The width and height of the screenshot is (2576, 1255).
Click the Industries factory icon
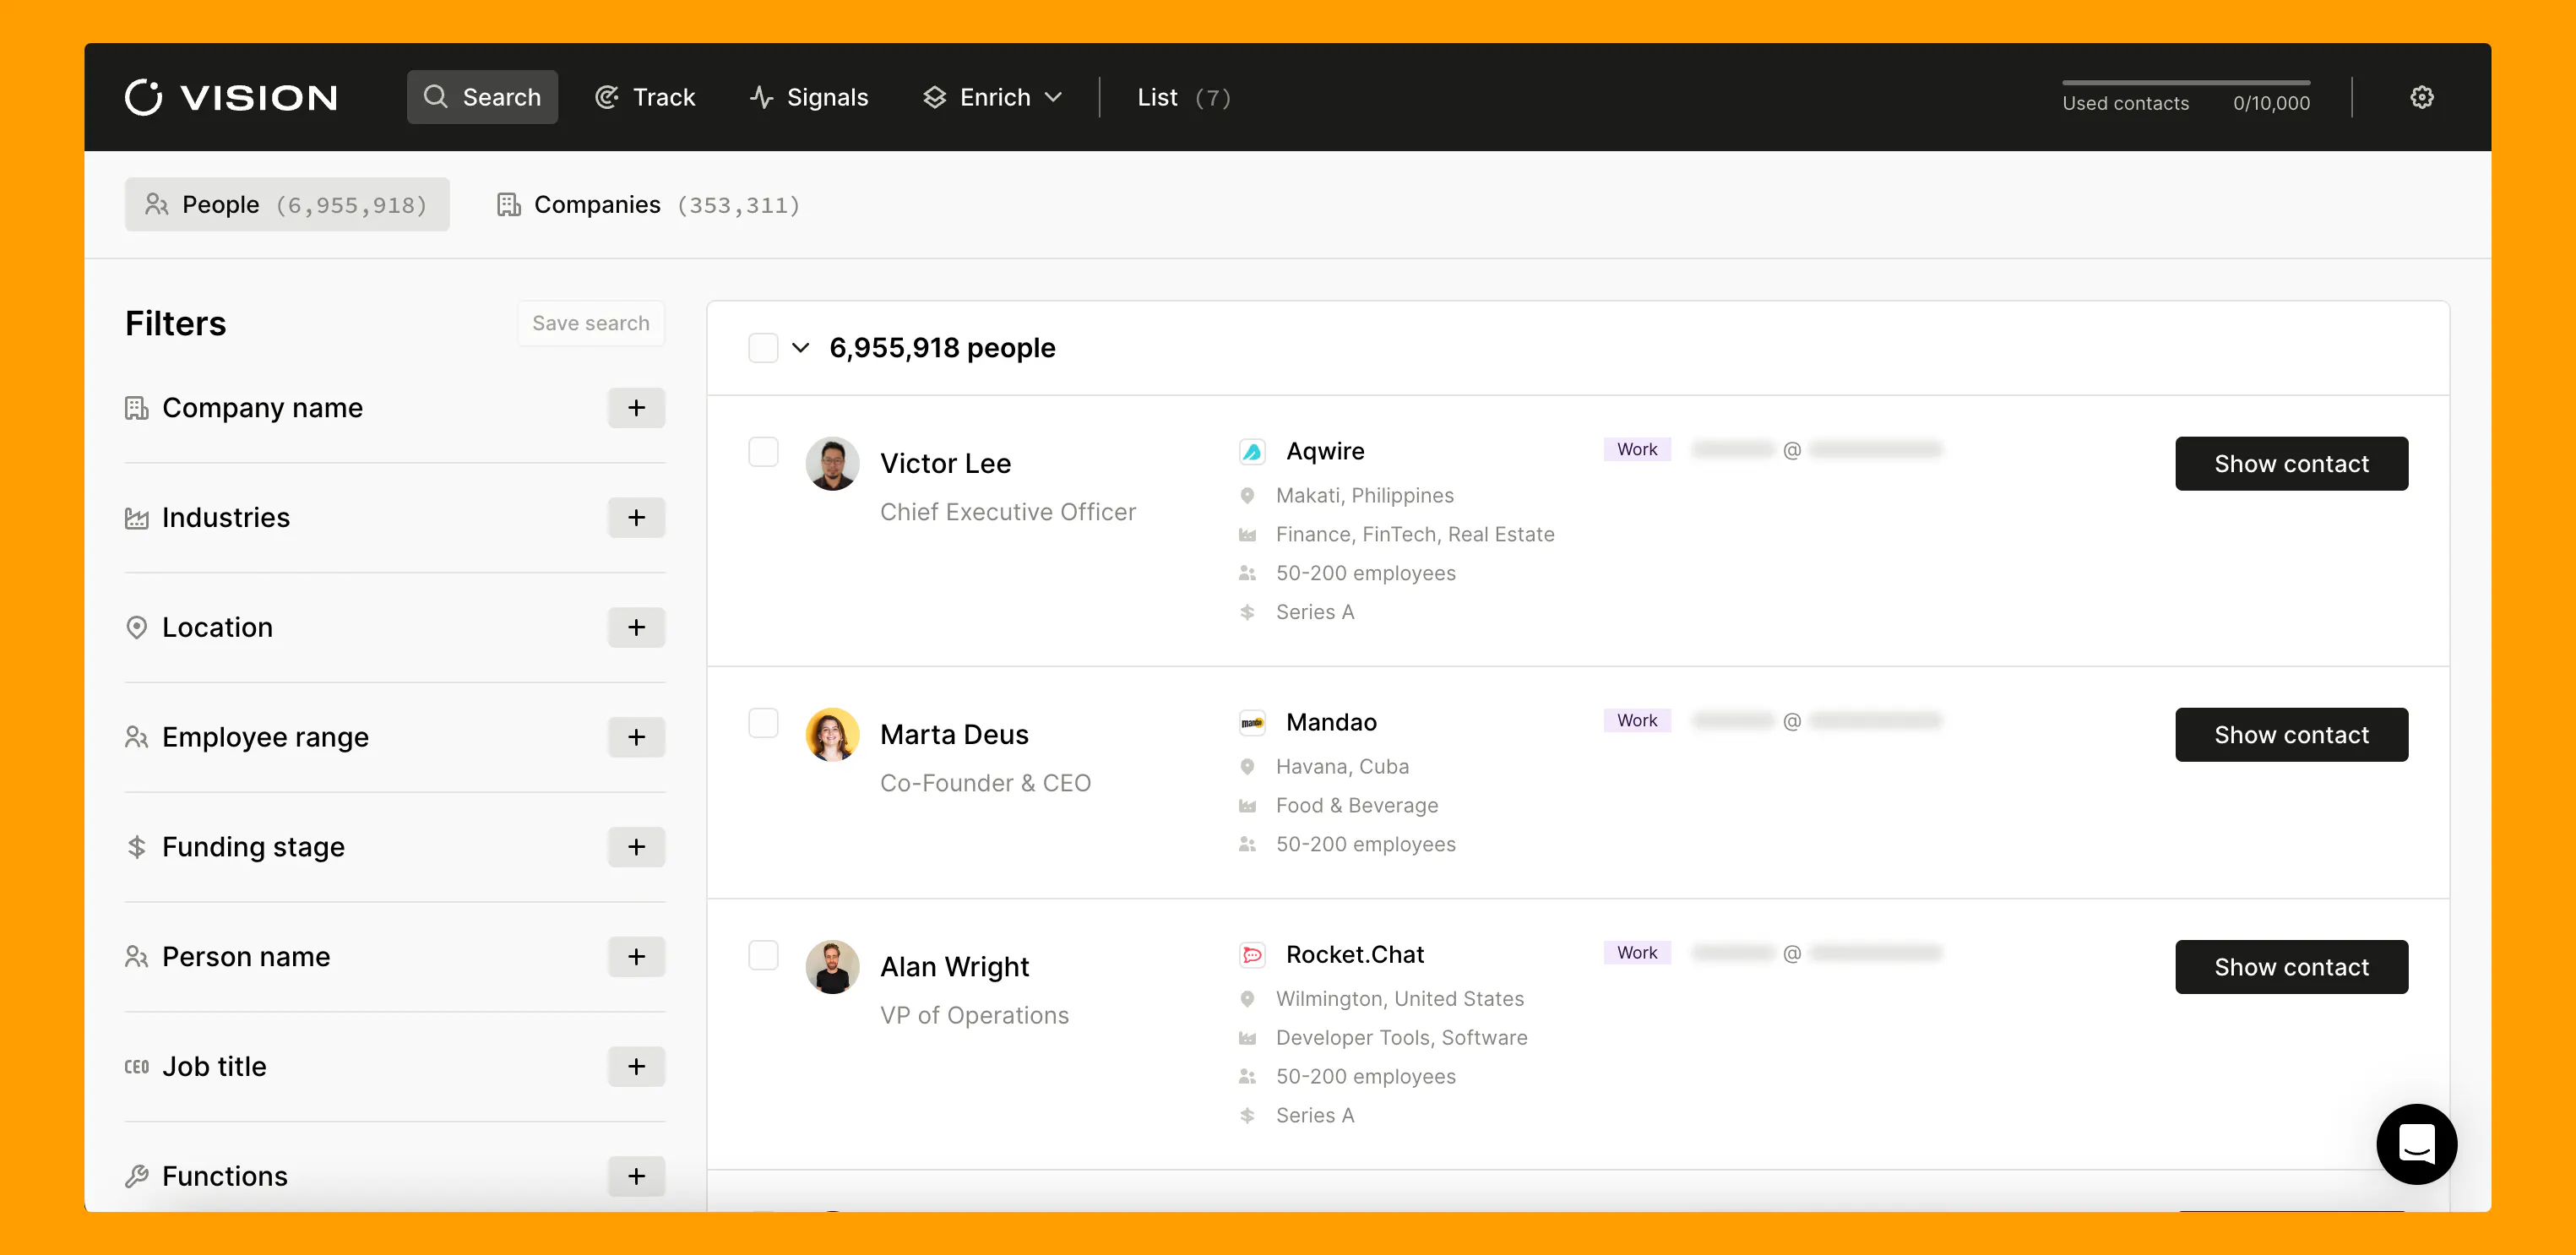[136, 518]
